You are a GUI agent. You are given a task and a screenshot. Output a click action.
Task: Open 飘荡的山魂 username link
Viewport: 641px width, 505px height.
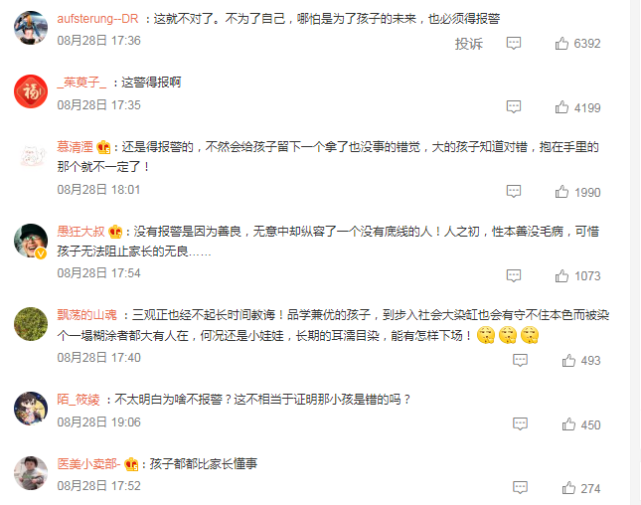(x=87, y=315)
